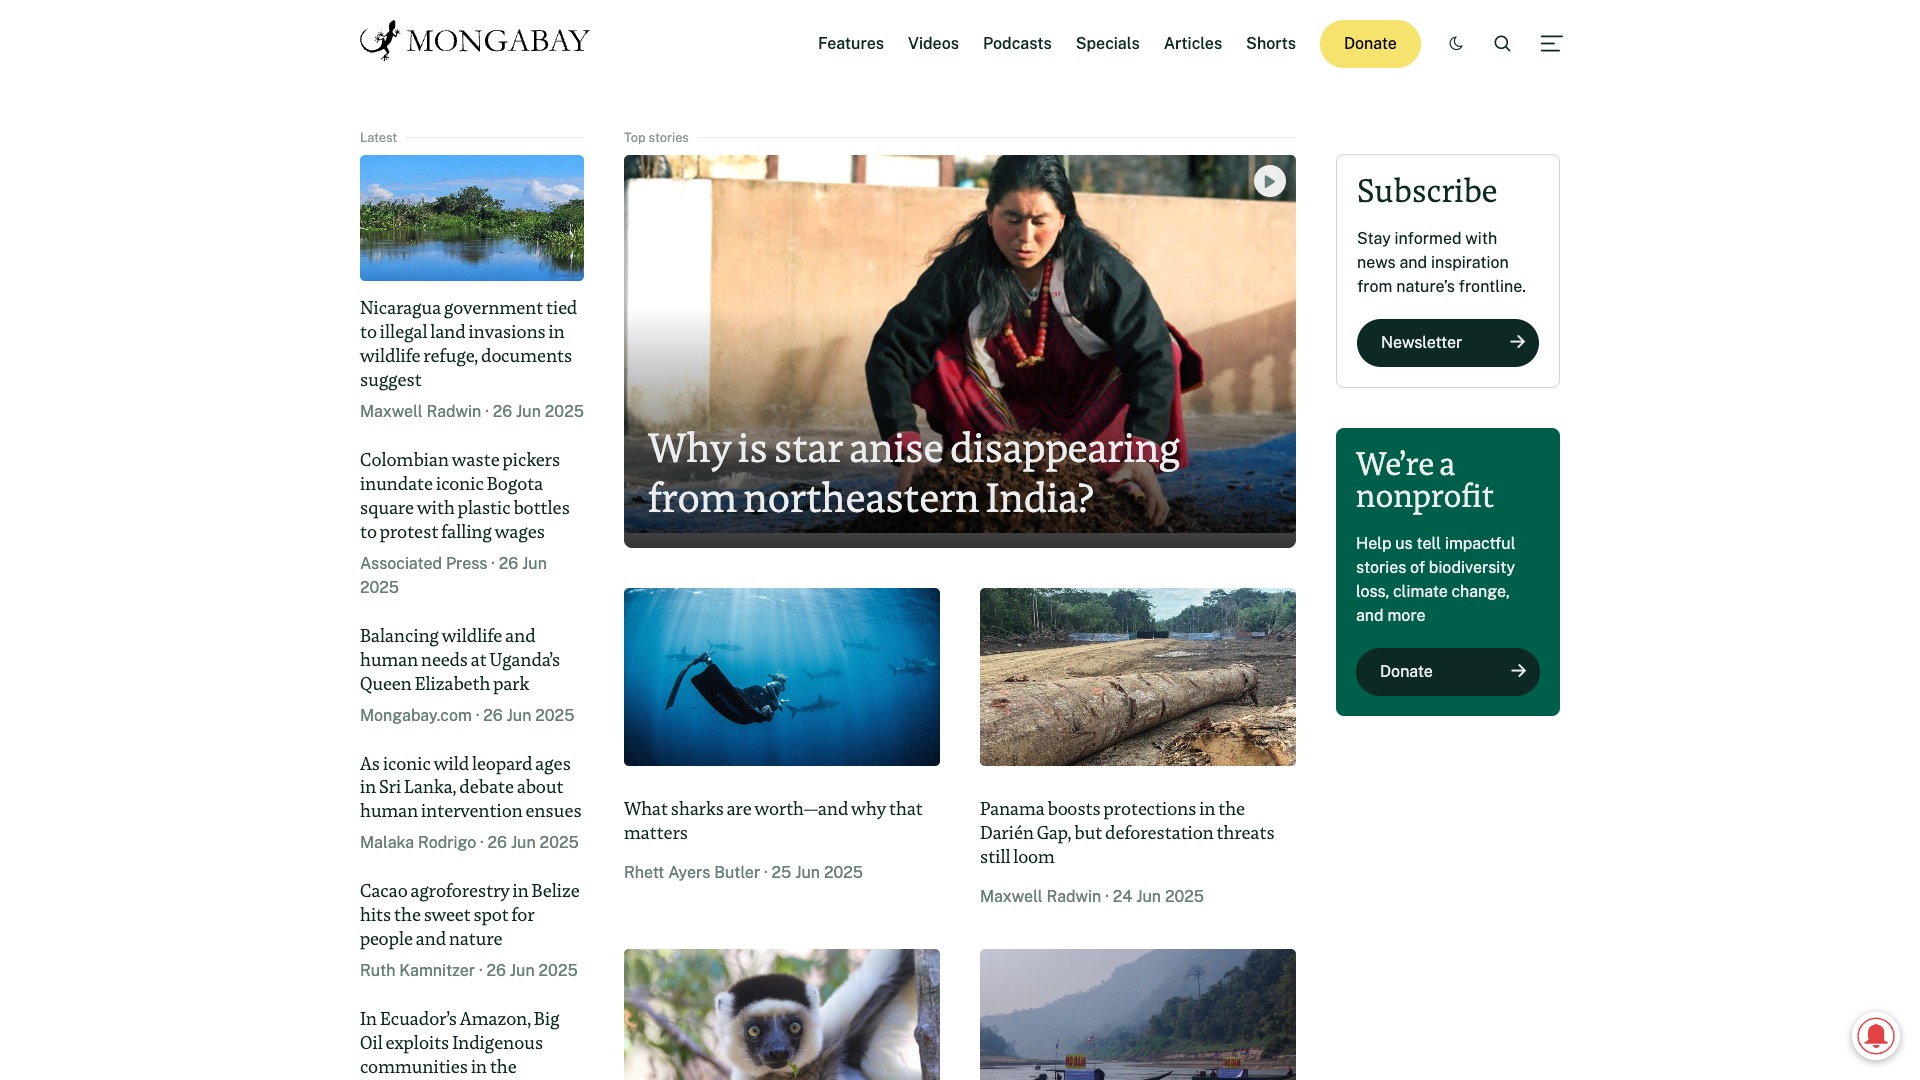The height and width of the screenshot is (1080, 1920).
Task: Open Uganda Queen Elizabeth park story
Action: tap(460, 660)
